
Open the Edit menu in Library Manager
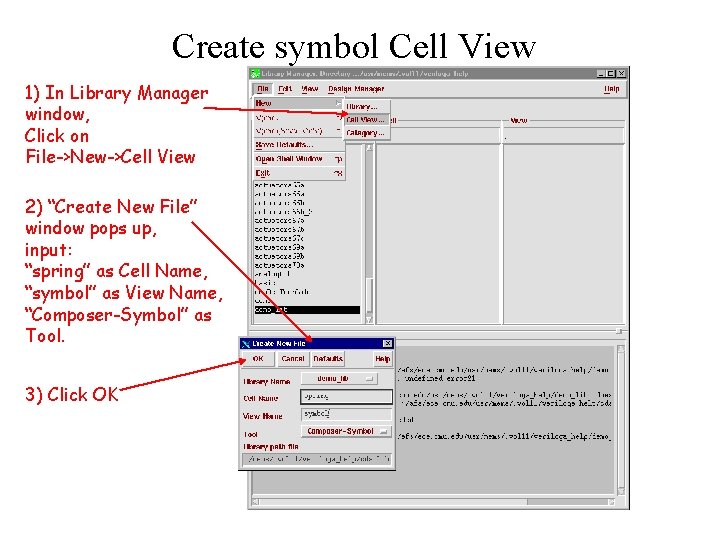(x=285, y=89)
